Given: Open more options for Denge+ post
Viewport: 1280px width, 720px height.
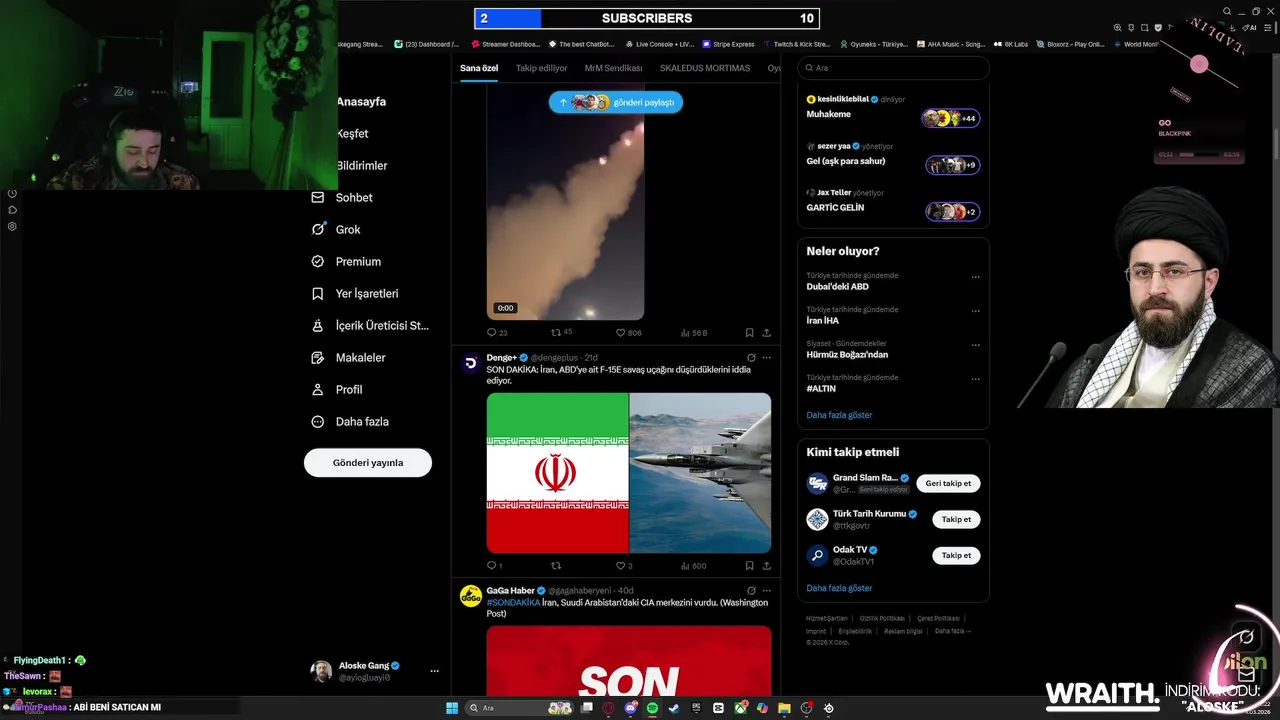Looking at the screenshot, I should pyautogui.click(x=767, y=357).
